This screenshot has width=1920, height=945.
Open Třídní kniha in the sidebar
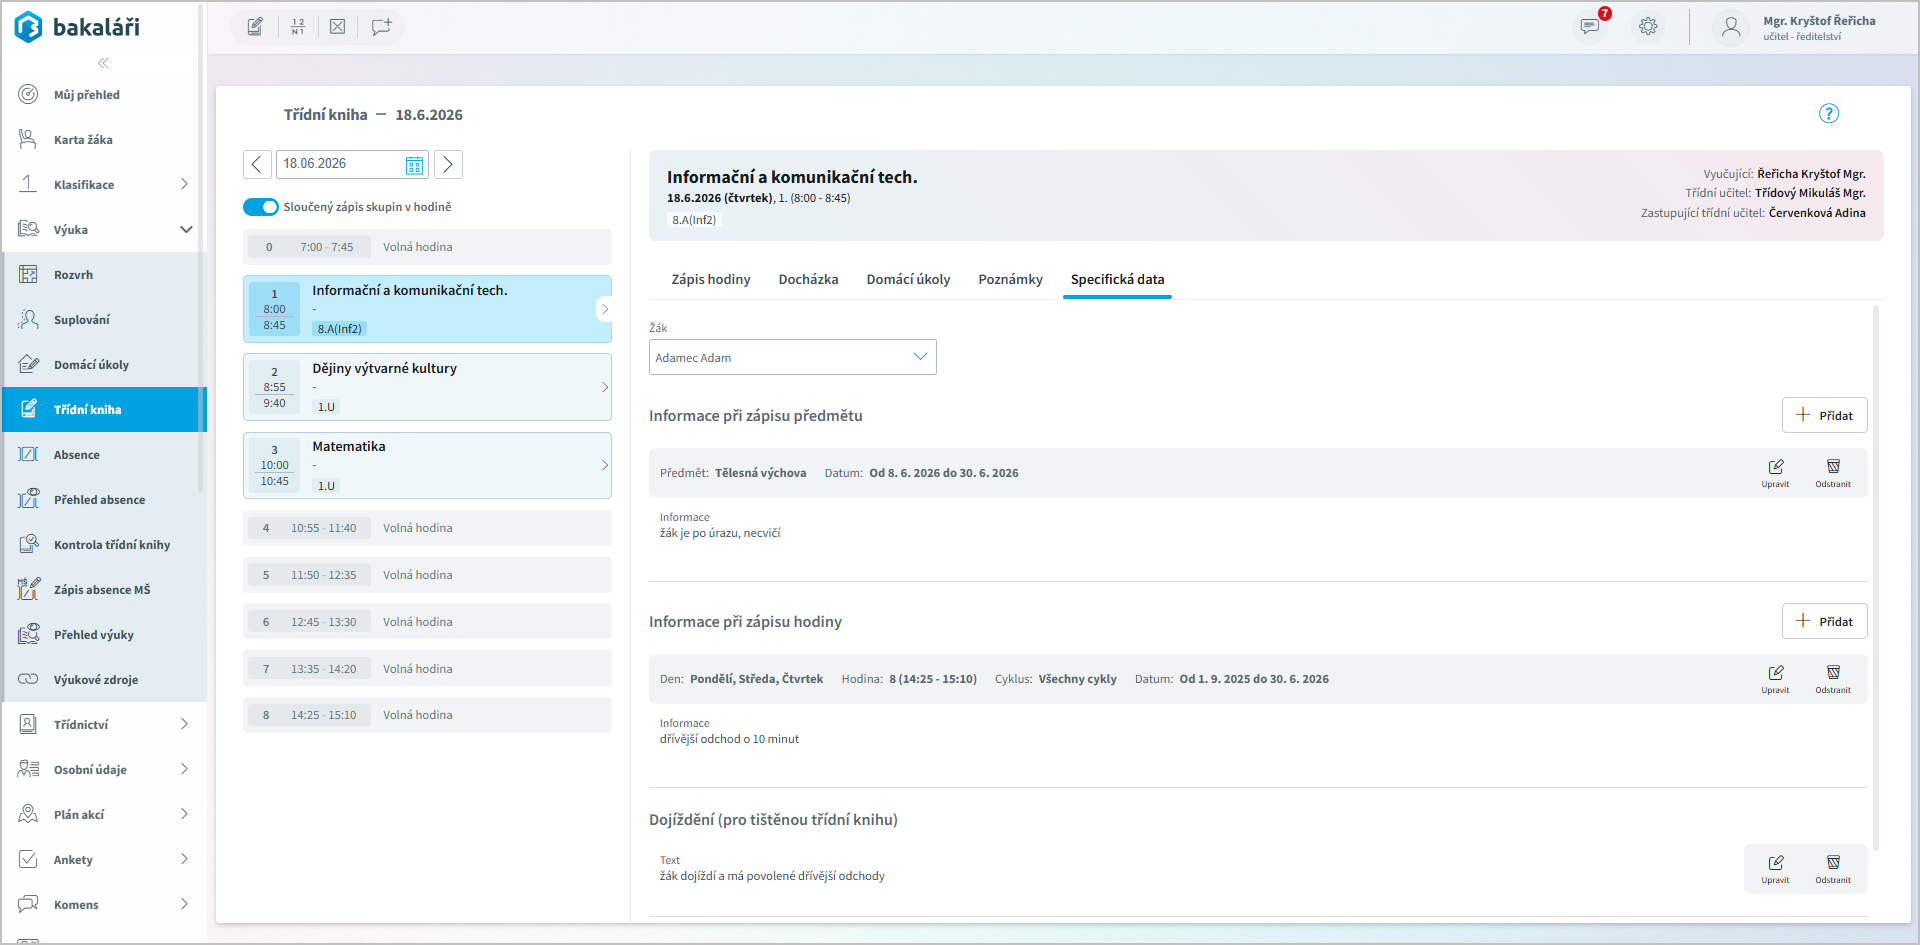click(104, 410)
